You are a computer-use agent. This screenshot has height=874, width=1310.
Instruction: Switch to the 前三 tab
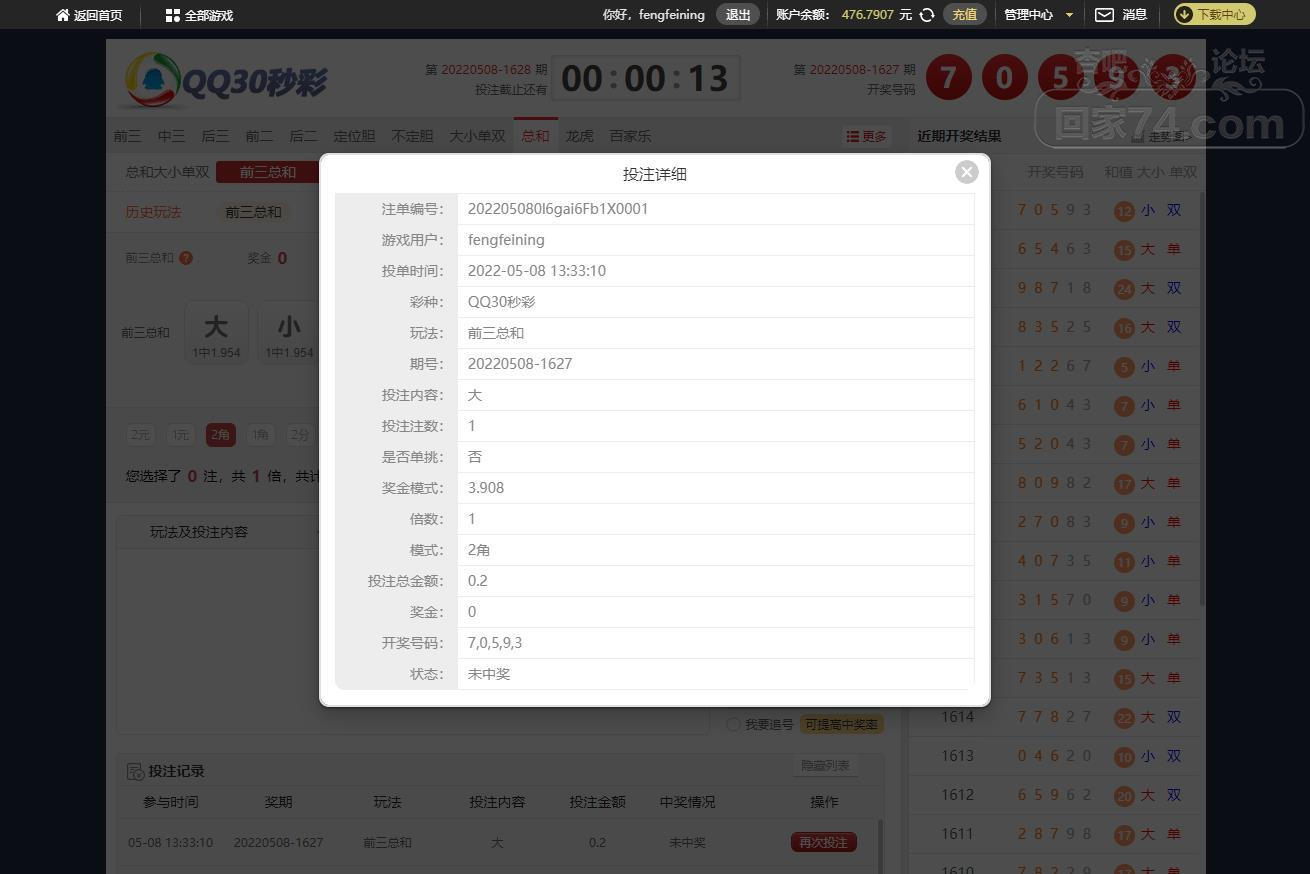pos(127,136)
